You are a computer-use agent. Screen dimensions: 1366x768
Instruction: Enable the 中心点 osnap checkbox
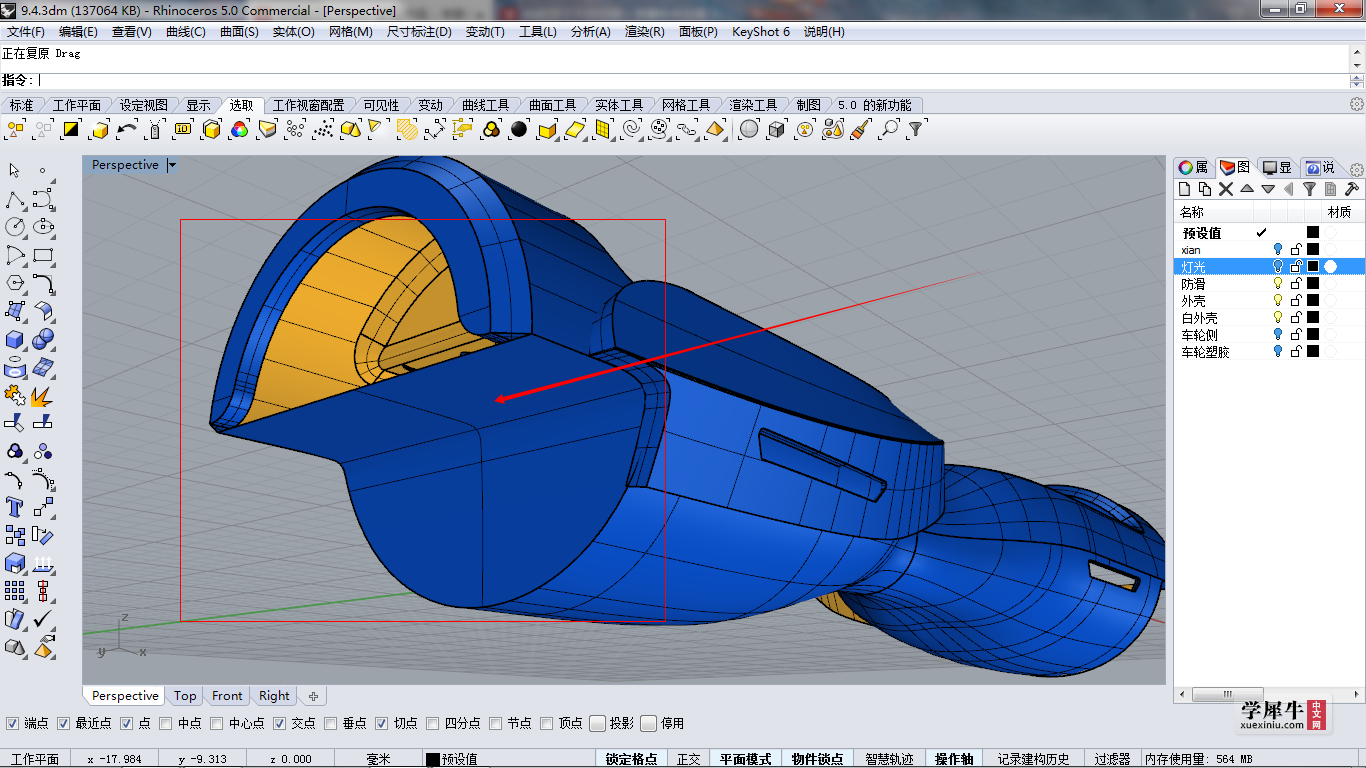pos(218,723)
